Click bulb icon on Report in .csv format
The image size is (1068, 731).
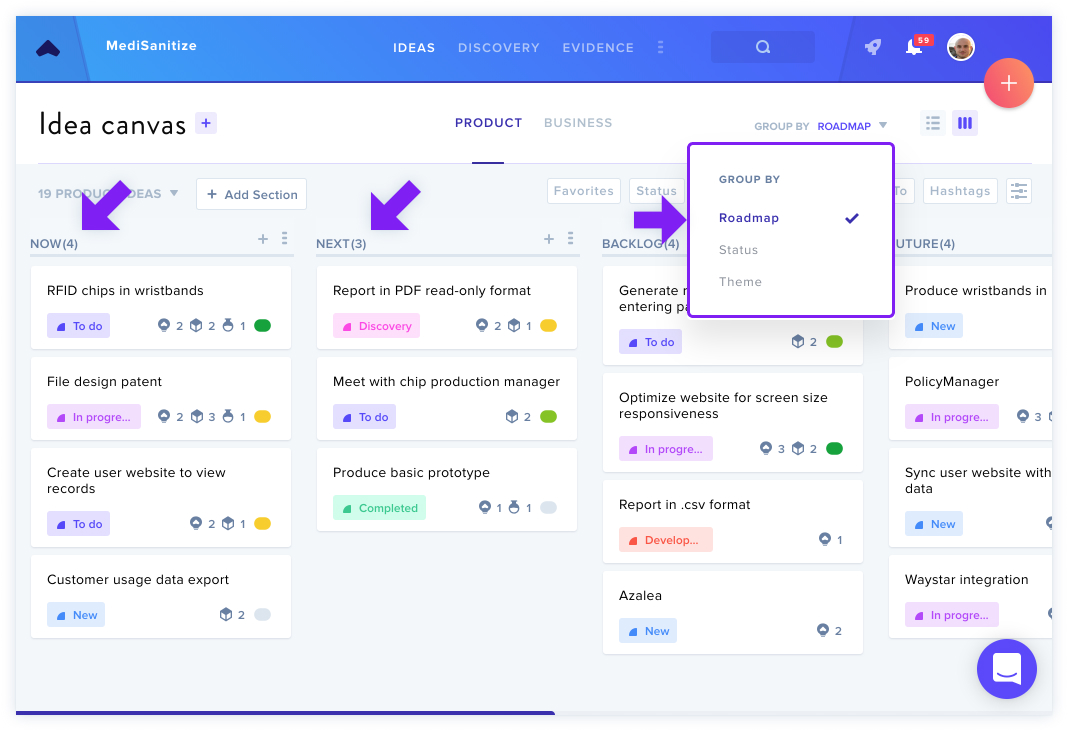pyautogui.click(x=825, y=539)
